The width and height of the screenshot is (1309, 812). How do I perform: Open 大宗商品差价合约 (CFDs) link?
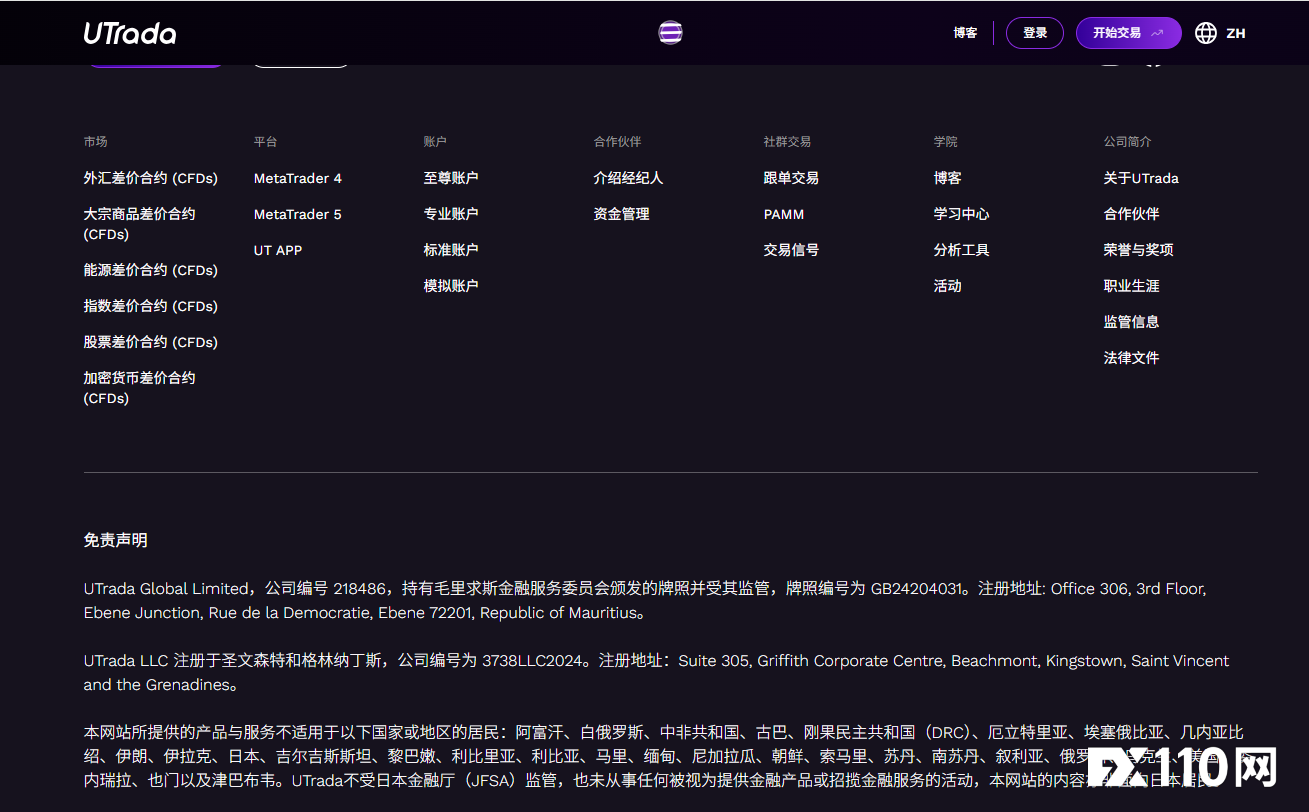[x=140, y=224]
